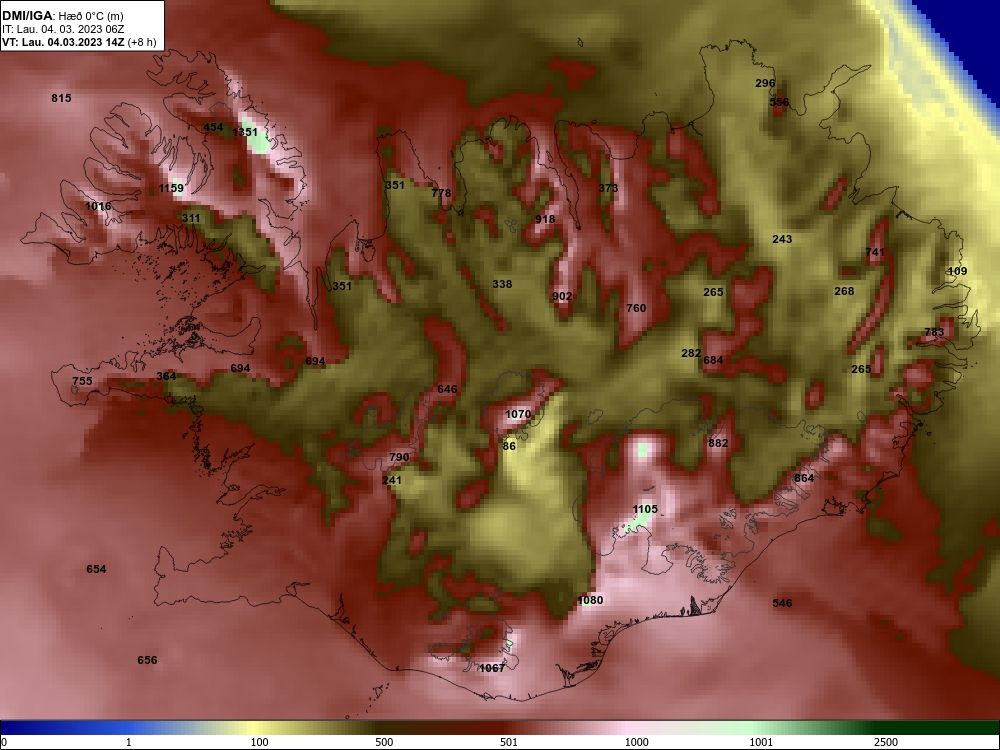Viewport: 1000px width, 750px height.
Task: Select the 646 map value
Action: (448, 389)
